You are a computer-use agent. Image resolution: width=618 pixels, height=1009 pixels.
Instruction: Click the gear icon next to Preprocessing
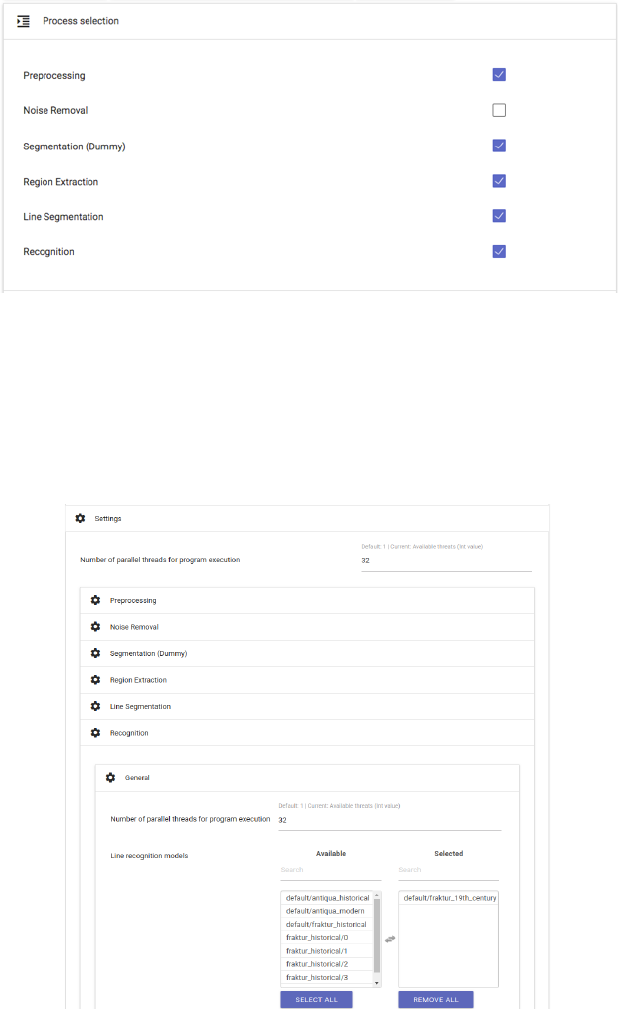95,600
